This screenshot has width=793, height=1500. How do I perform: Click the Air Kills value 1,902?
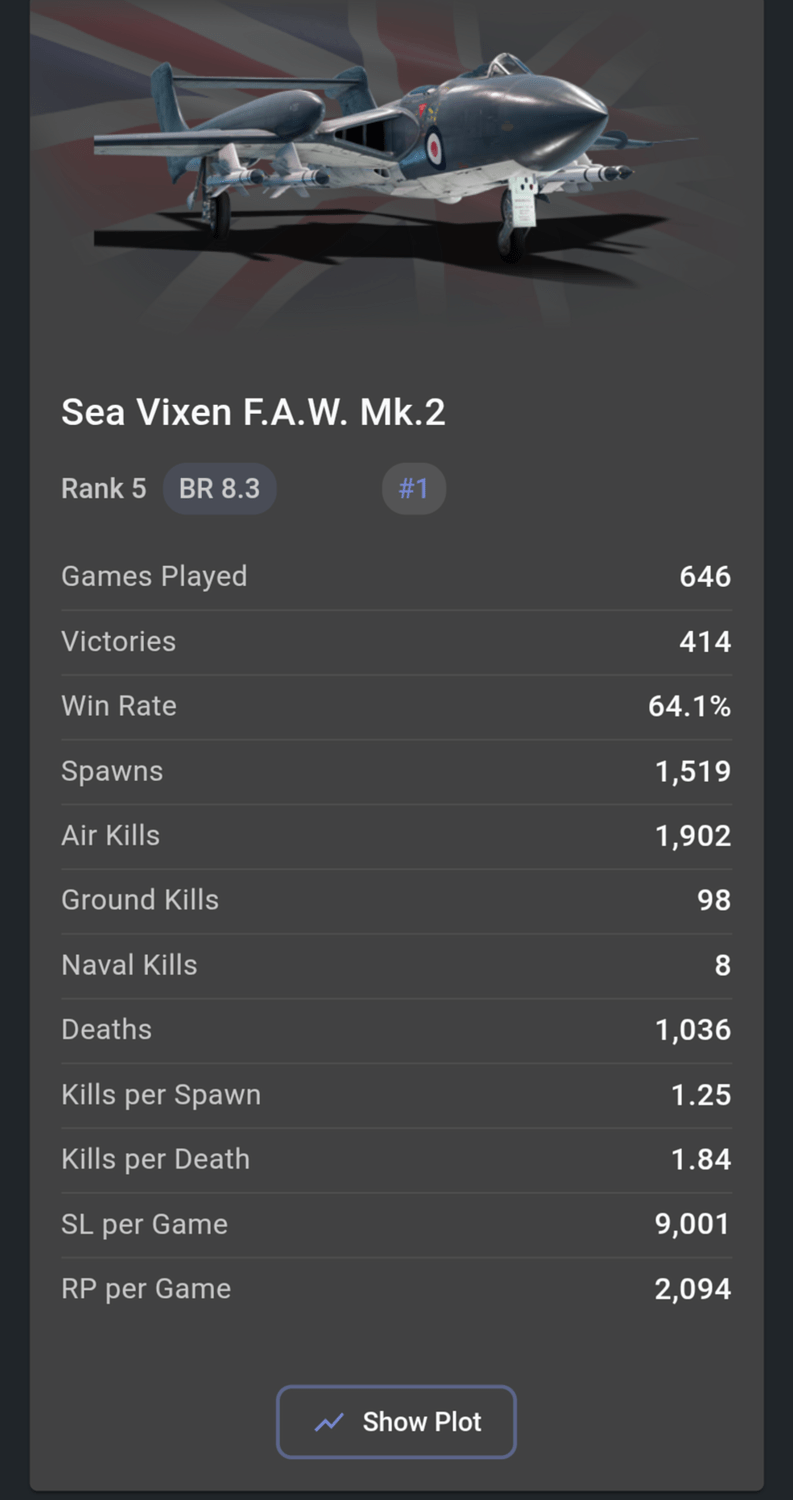[693, 836]
